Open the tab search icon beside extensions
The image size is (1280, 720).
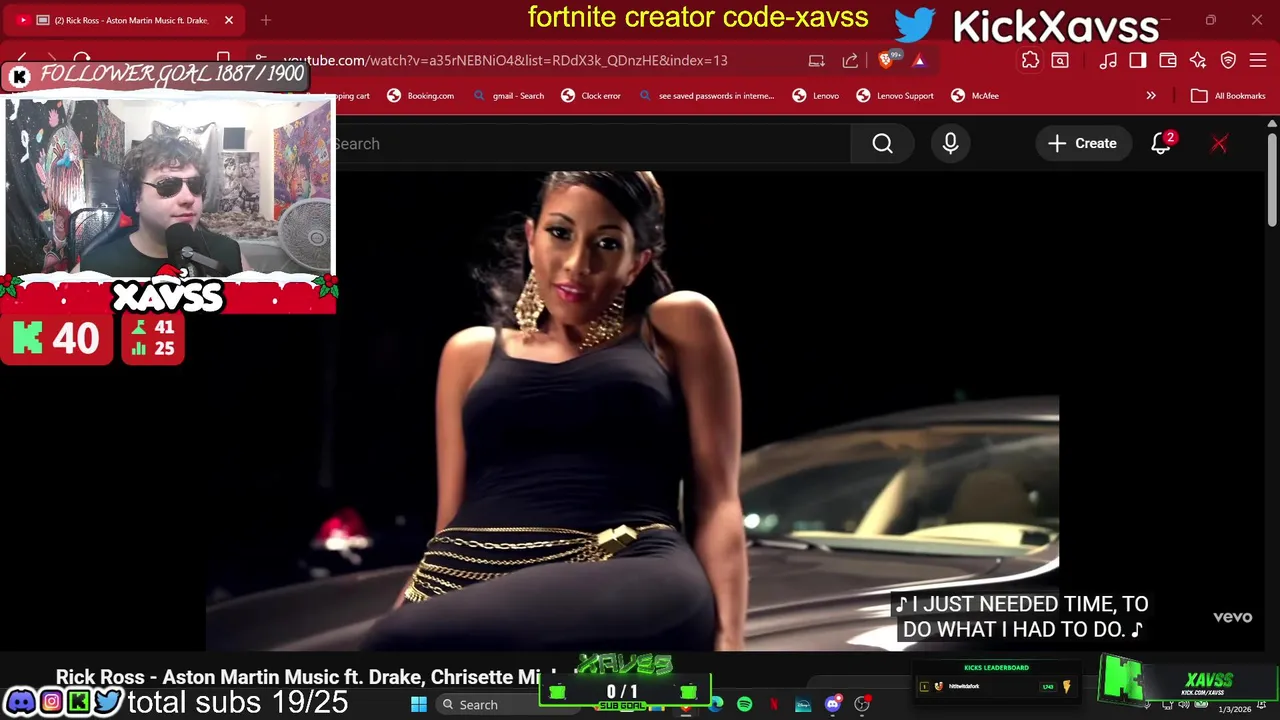pyautogui.click(x=1060, y=61)
